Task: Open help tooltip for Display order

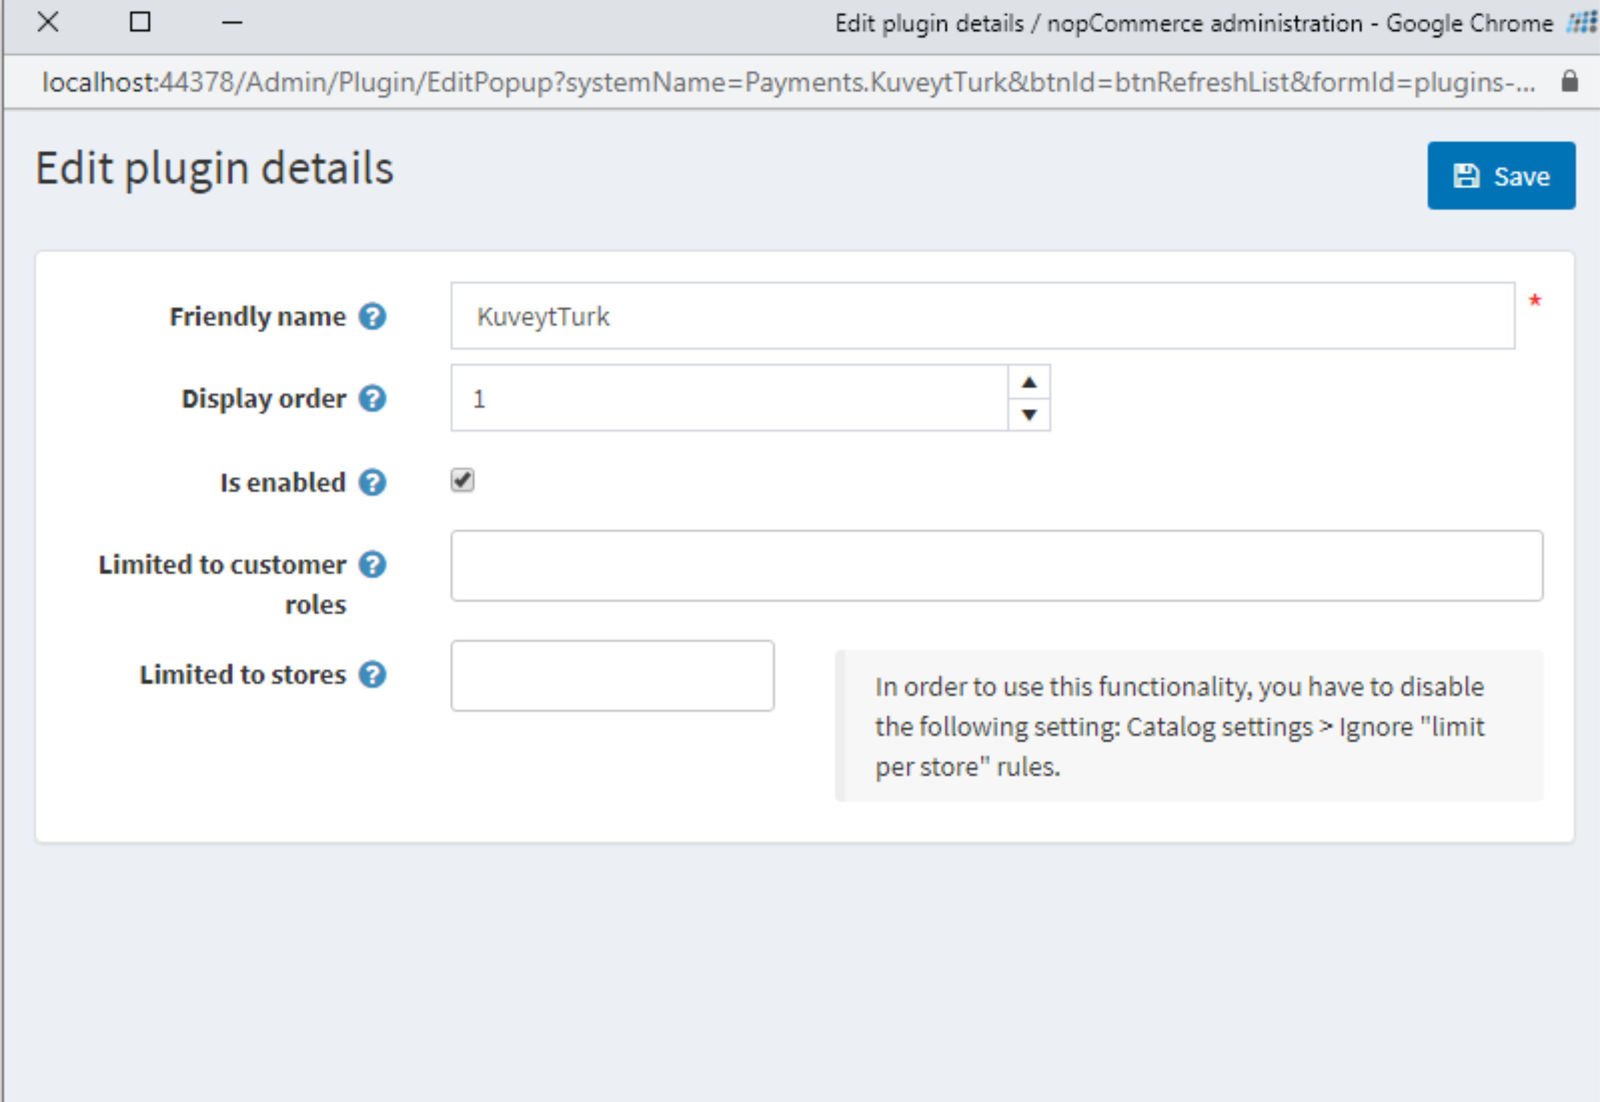Action: [373, 399]
